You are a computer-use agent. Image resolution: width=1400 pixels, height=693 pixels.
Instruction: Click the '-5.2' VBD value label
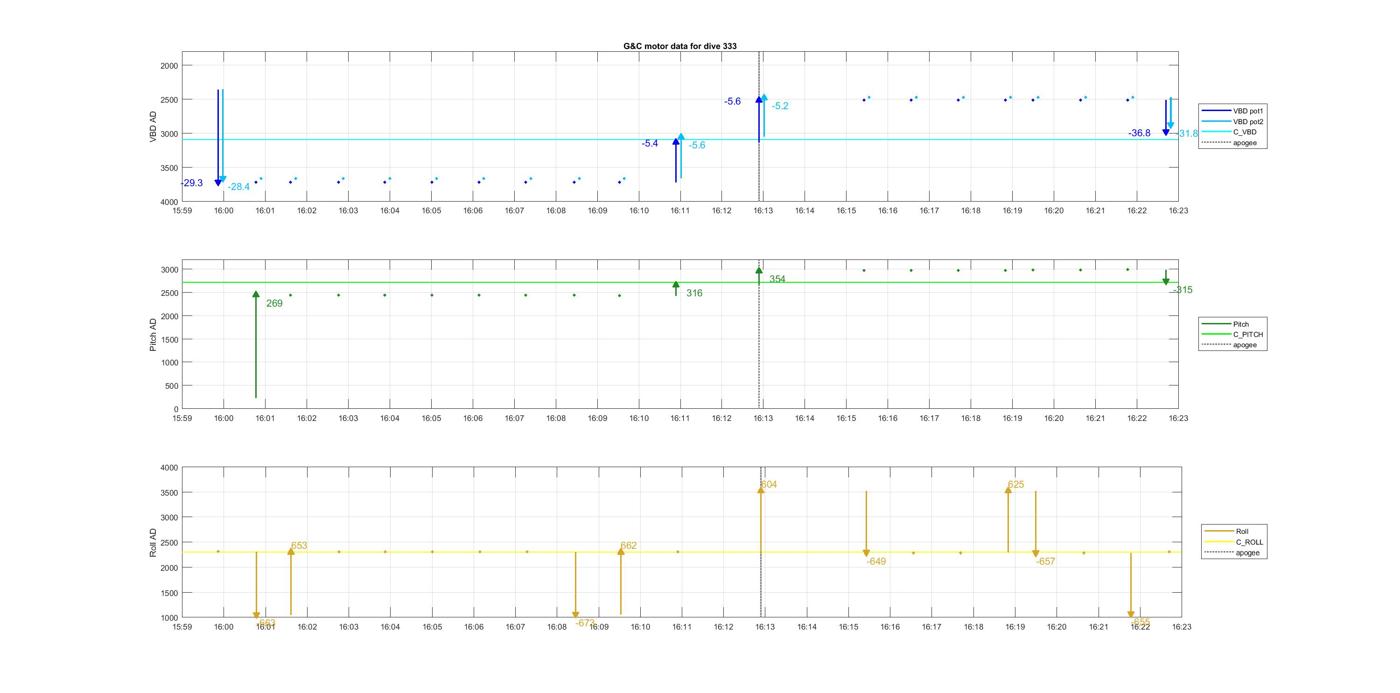[780, 106]
